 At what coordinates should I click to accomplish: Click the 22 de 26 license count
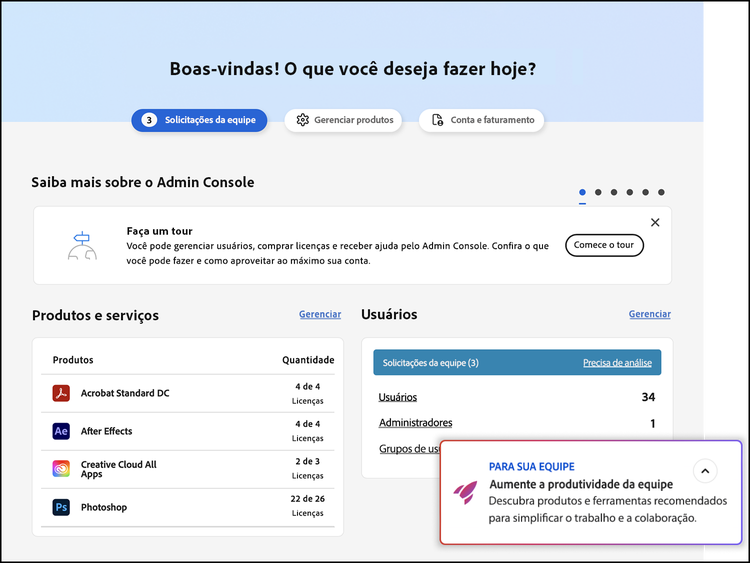click(x=308, y=499)
